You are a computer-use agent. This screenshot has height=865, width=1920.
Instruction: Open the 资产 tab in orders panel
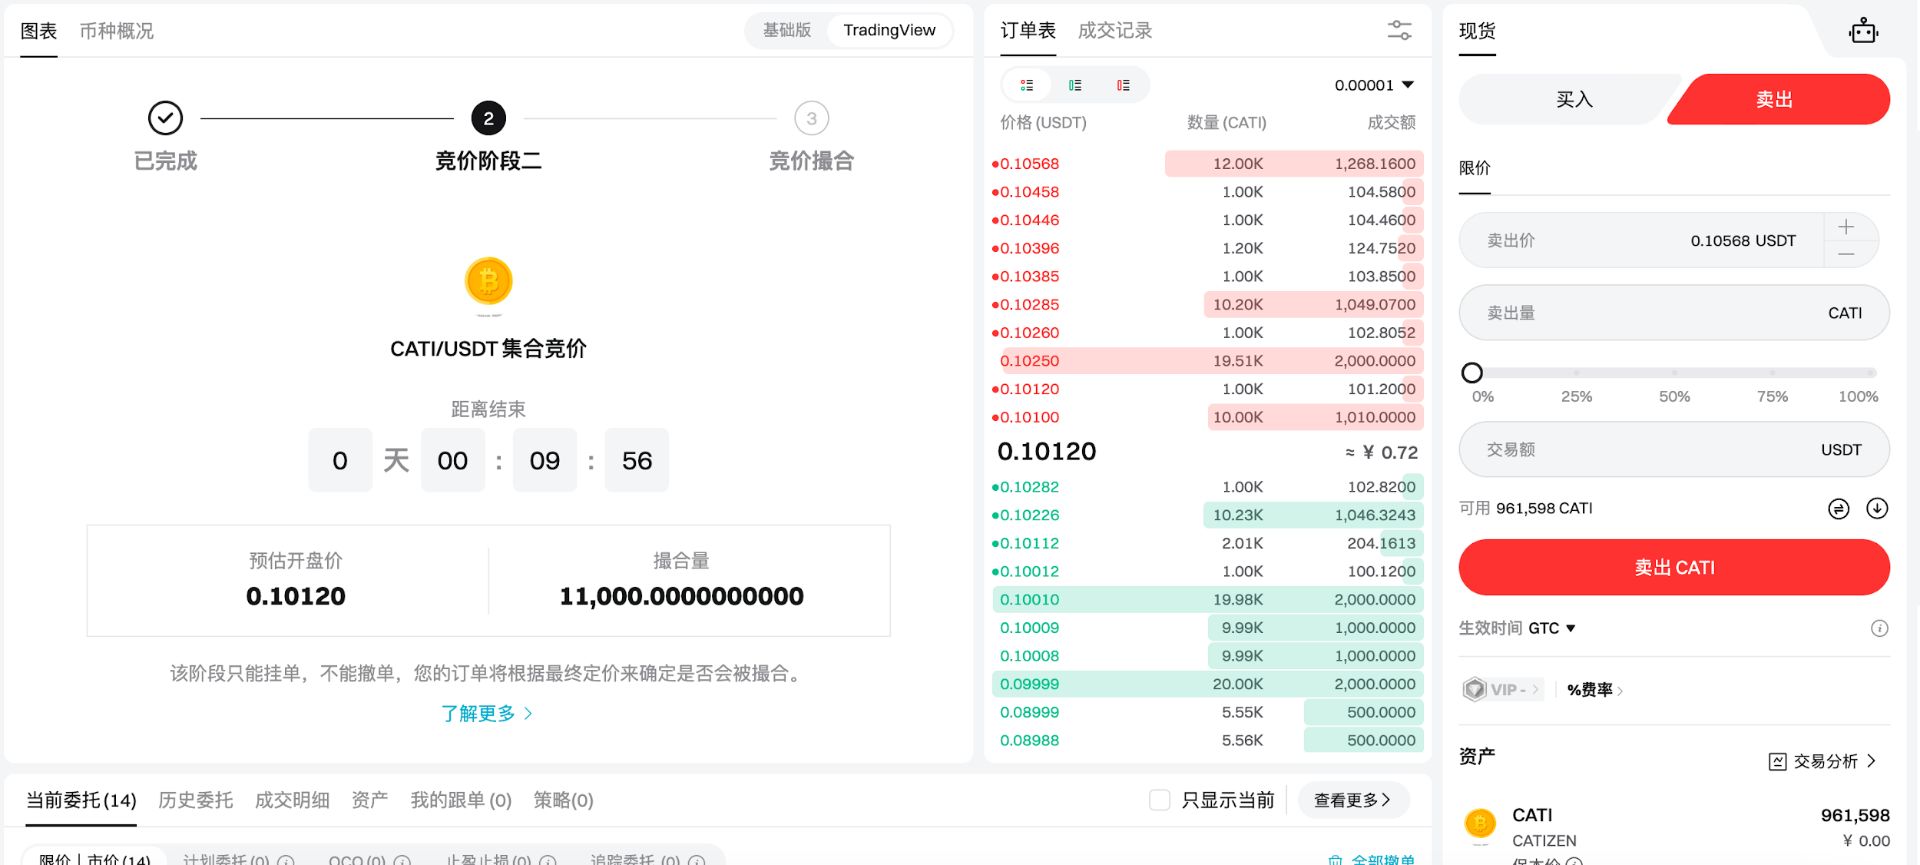pyautogui.click(x=370, y=800)
